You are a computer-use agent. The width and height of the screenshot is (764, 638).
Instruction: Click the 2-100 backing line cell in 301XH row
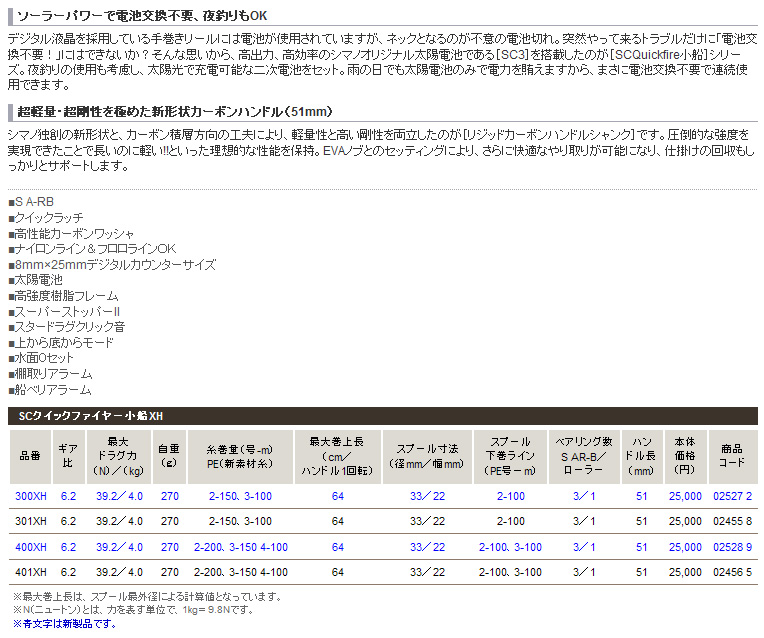pyautogui.click(x=511, y=522)
